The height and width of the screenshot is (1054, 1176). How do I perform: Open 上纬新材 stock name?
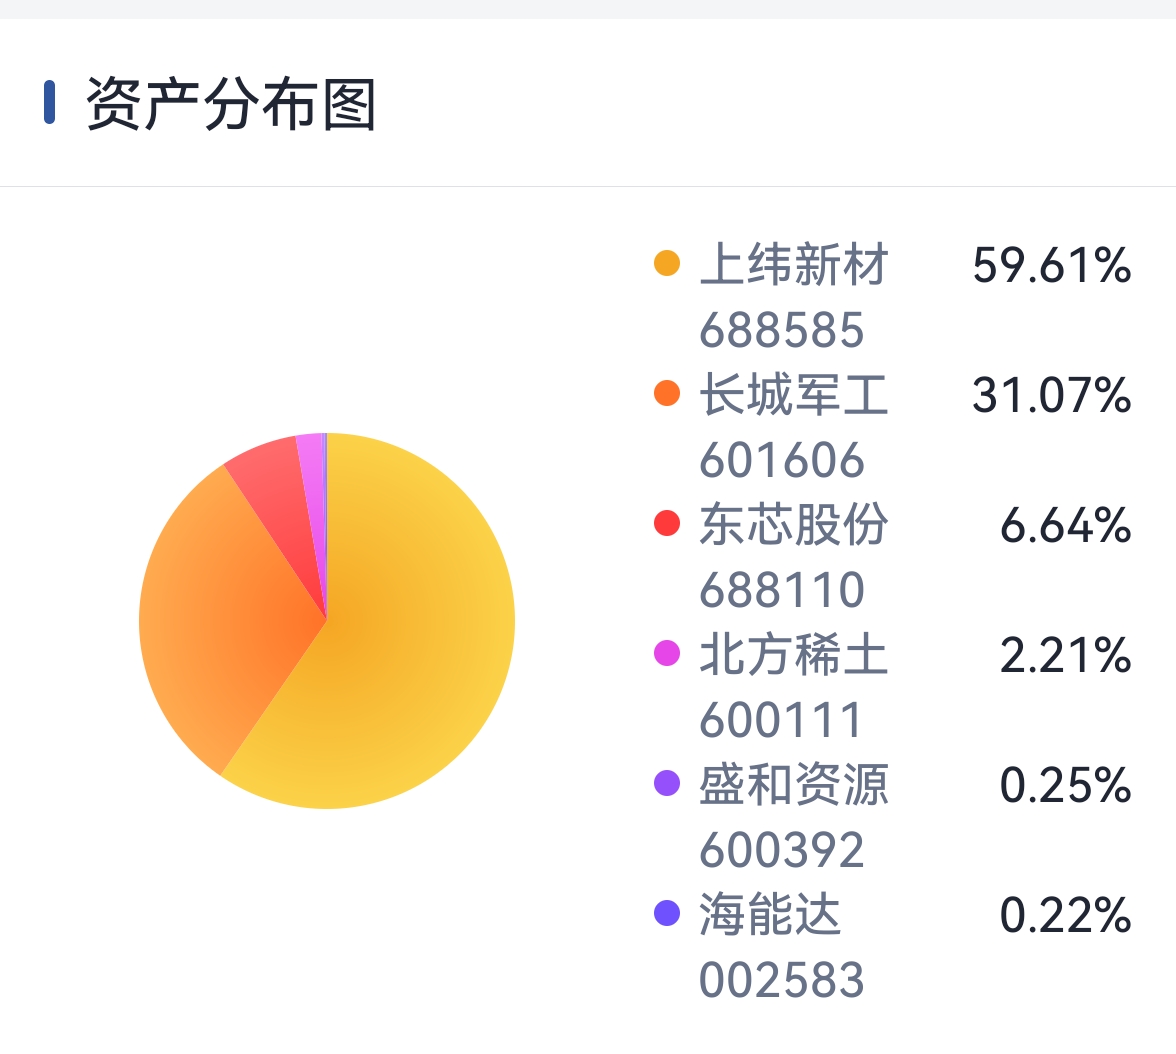tap(794, 264)
